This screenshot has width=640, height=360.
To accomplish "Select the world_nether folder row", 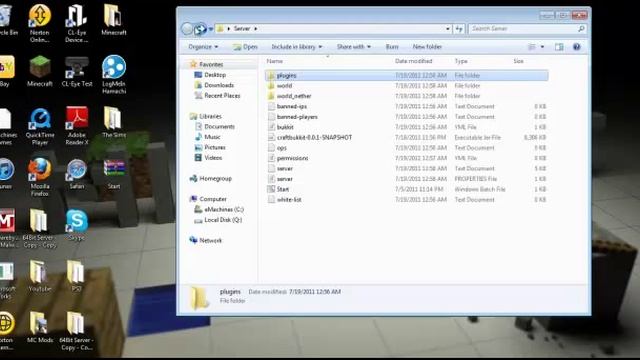I will click(407, 96).
